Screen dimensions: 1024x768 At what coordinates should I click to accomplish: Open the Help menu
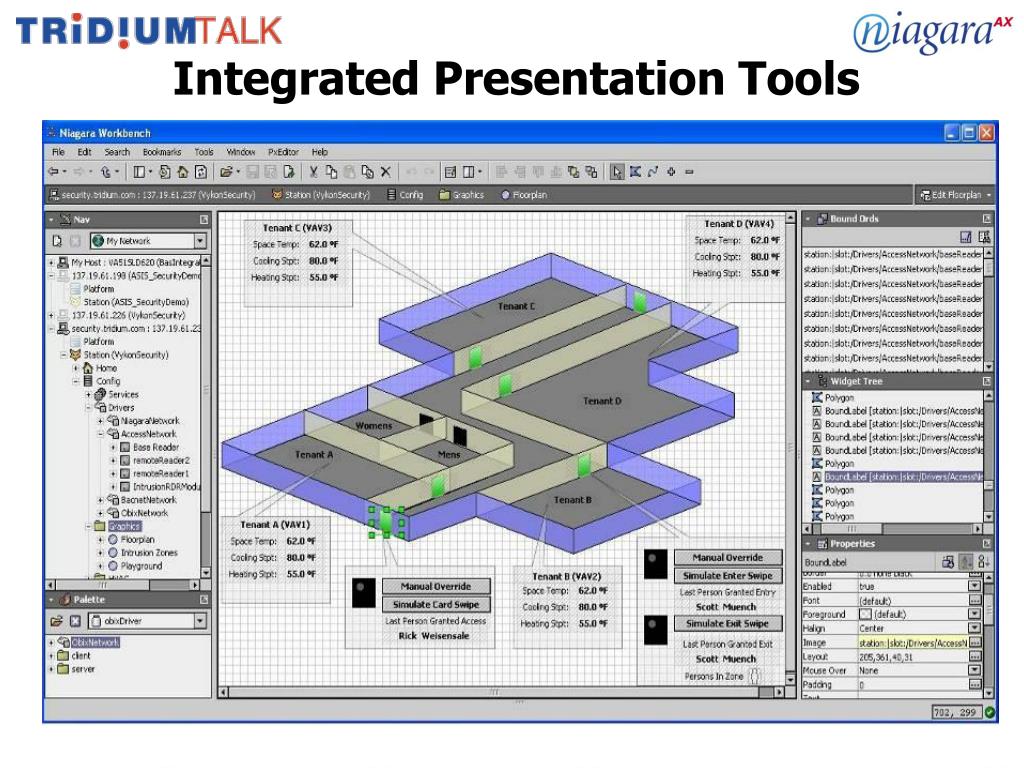tap(319, 152)
